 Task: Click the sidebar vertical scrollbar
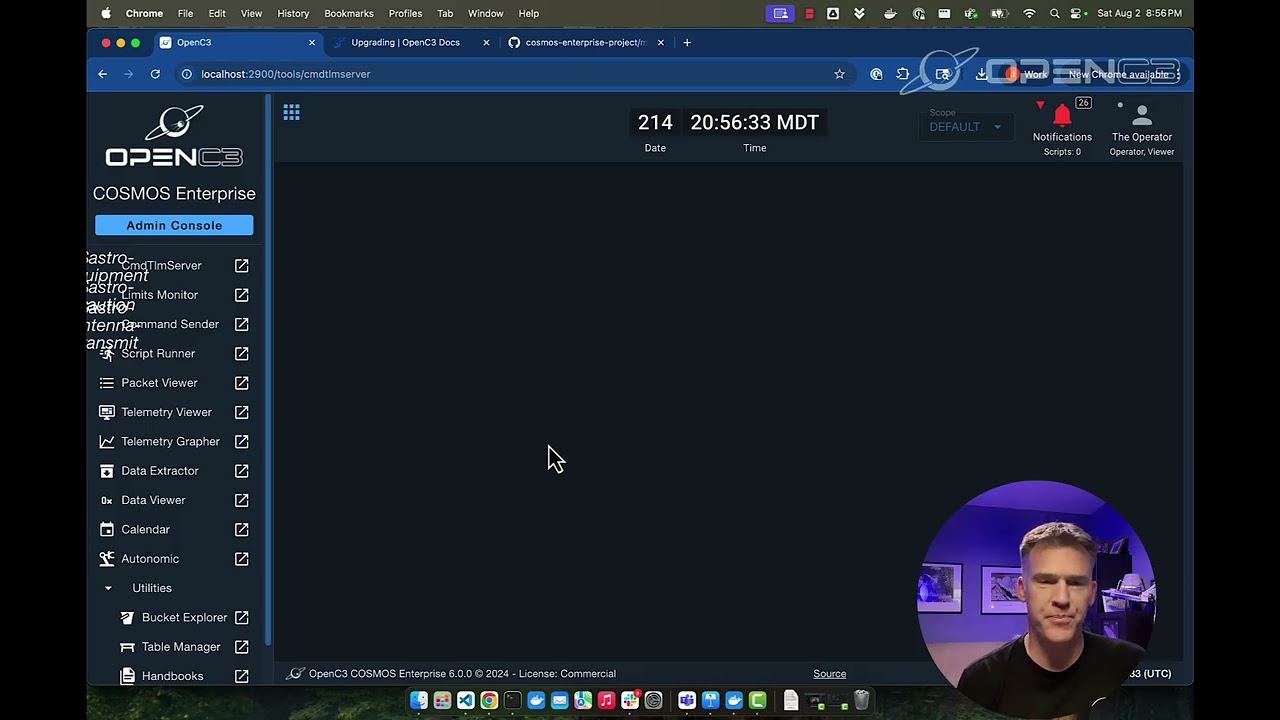[268, 370]
